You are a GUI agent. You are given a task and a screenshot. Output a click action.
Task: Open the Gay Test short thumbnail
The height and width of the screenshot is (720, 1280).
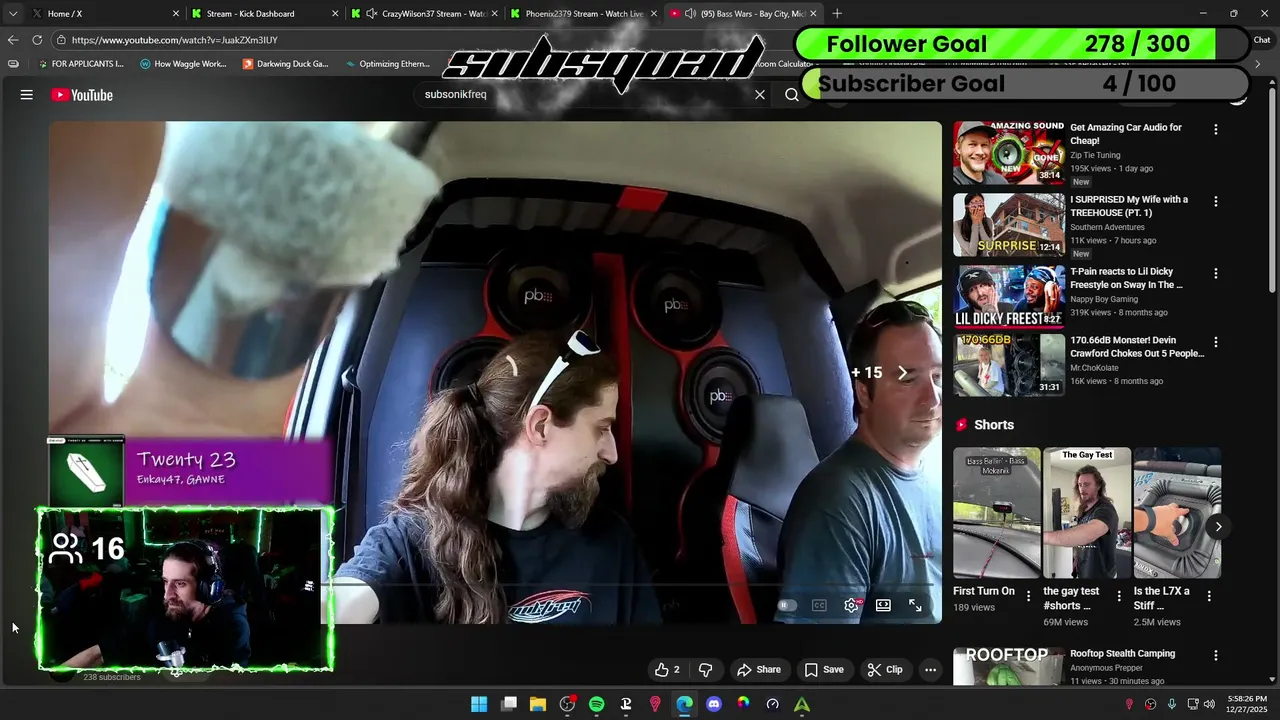pos(1087,513)
